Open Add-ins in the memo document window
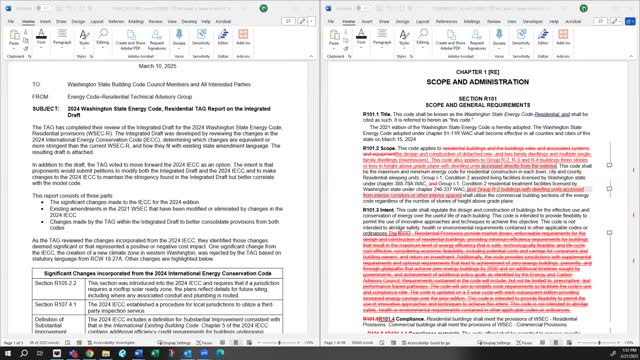640x360 pixels. (243, 38)
